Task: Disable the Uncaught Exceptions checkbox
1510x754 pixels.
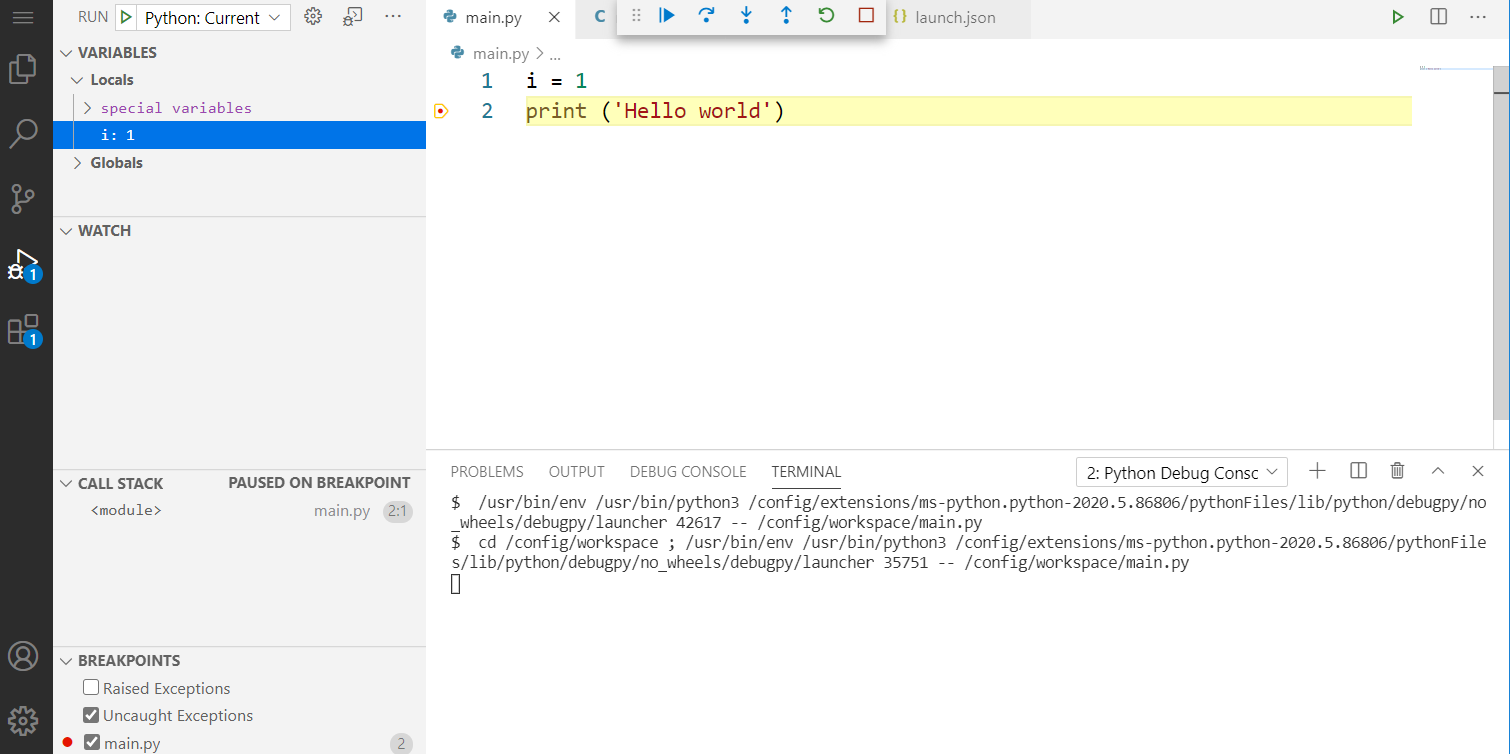Action: [x=91, y=715]
